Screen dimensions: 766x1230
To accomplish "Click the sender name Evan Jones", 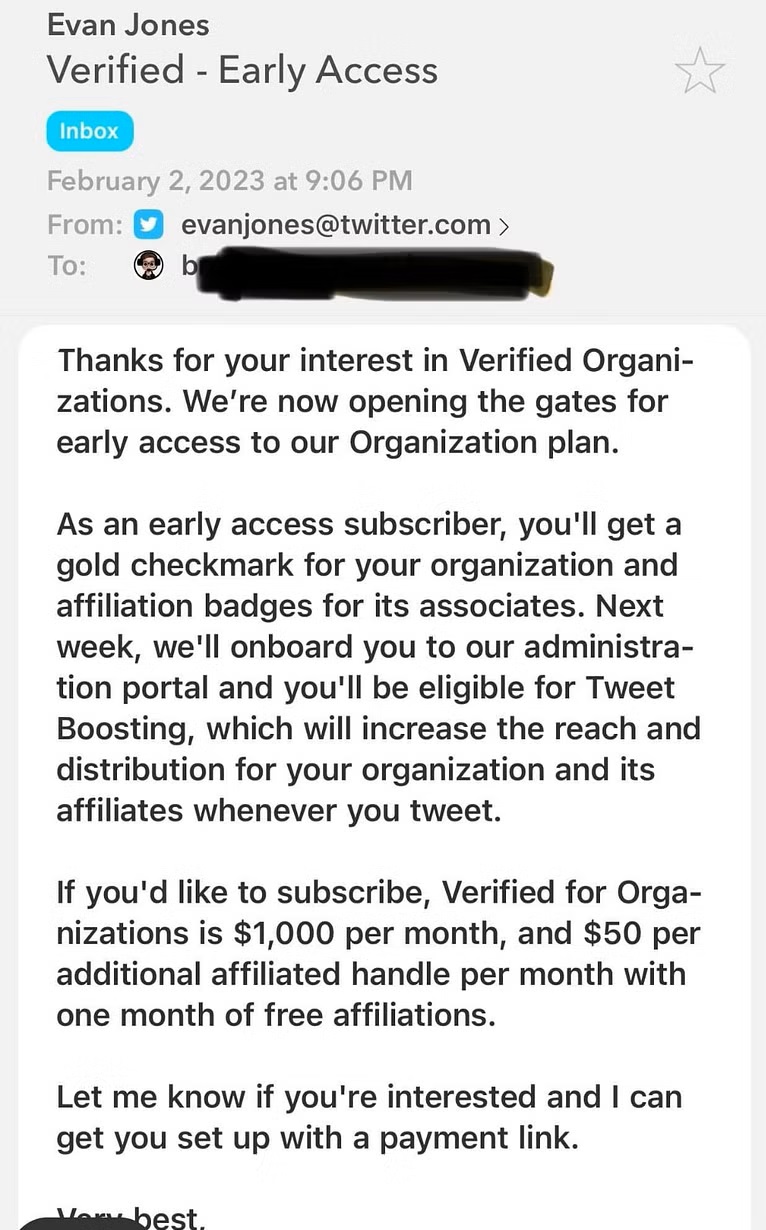I will coord(128,23).
